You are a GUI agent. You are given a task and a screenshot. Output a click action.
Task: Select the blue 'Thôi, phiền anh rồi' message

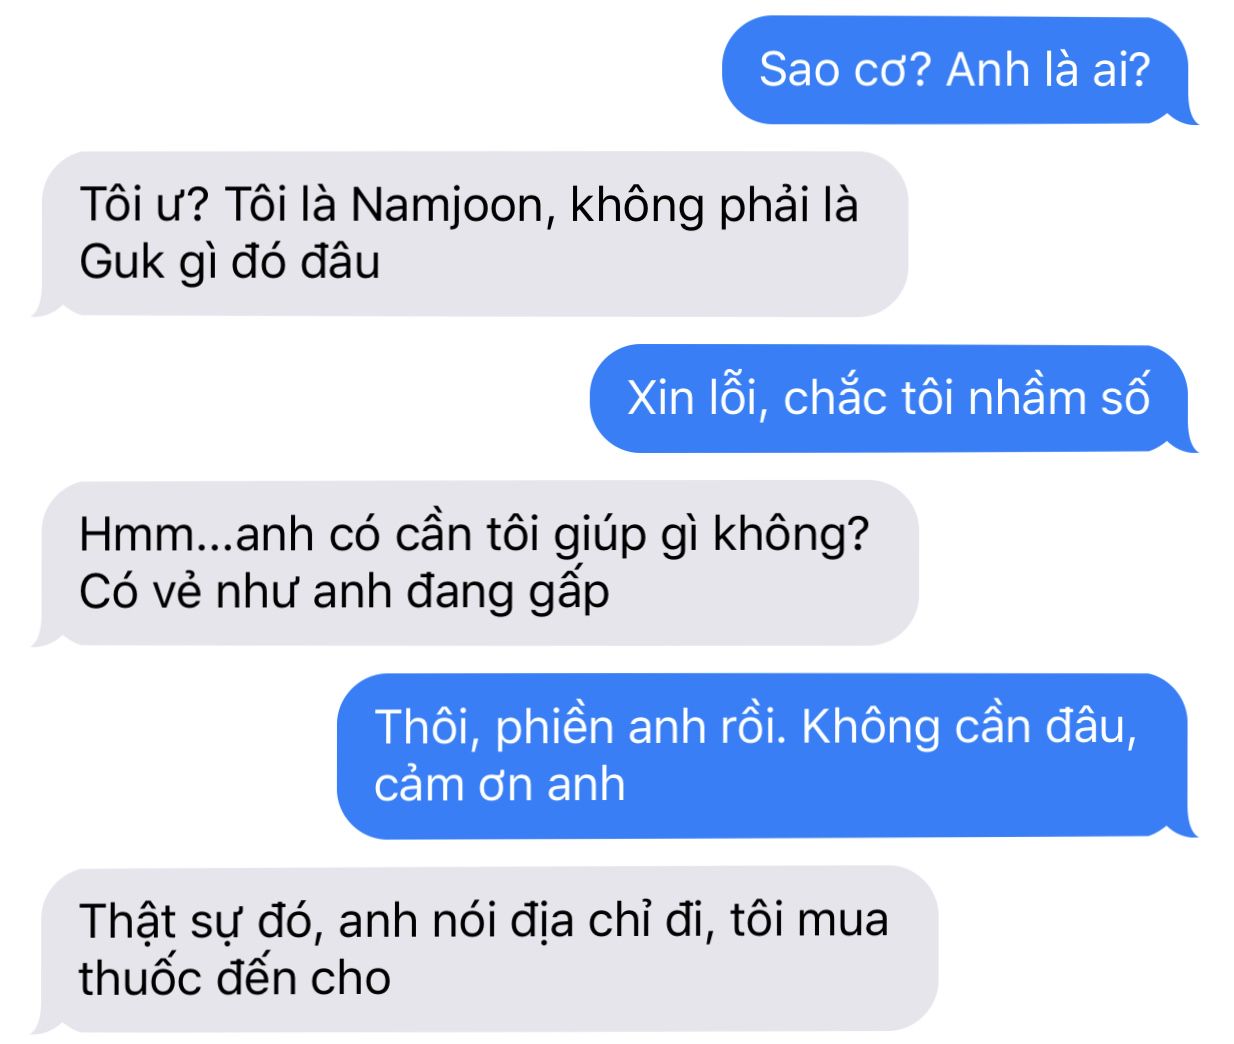point(767,756)
